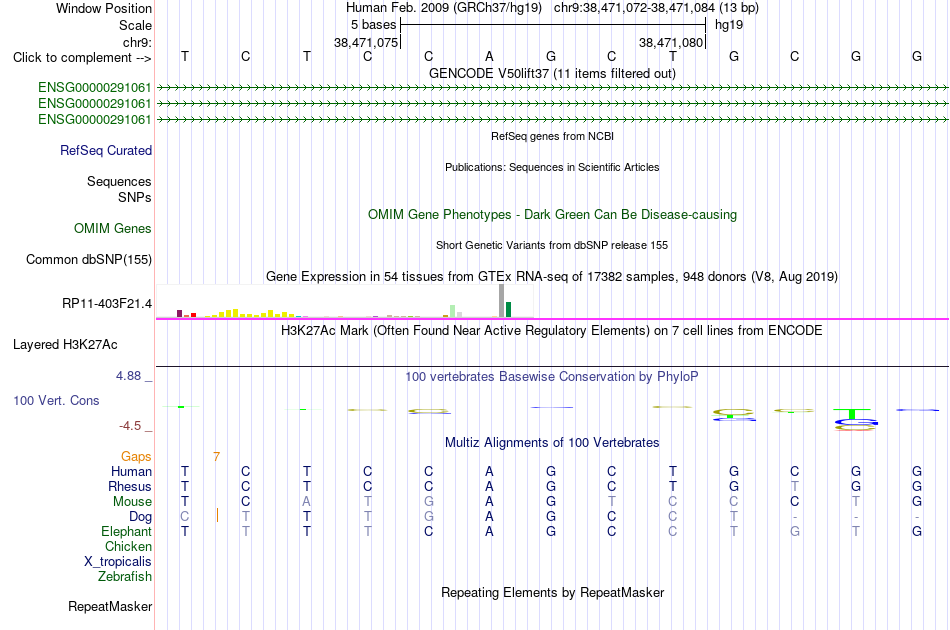Click the orange gap count 7

(216, 456)
